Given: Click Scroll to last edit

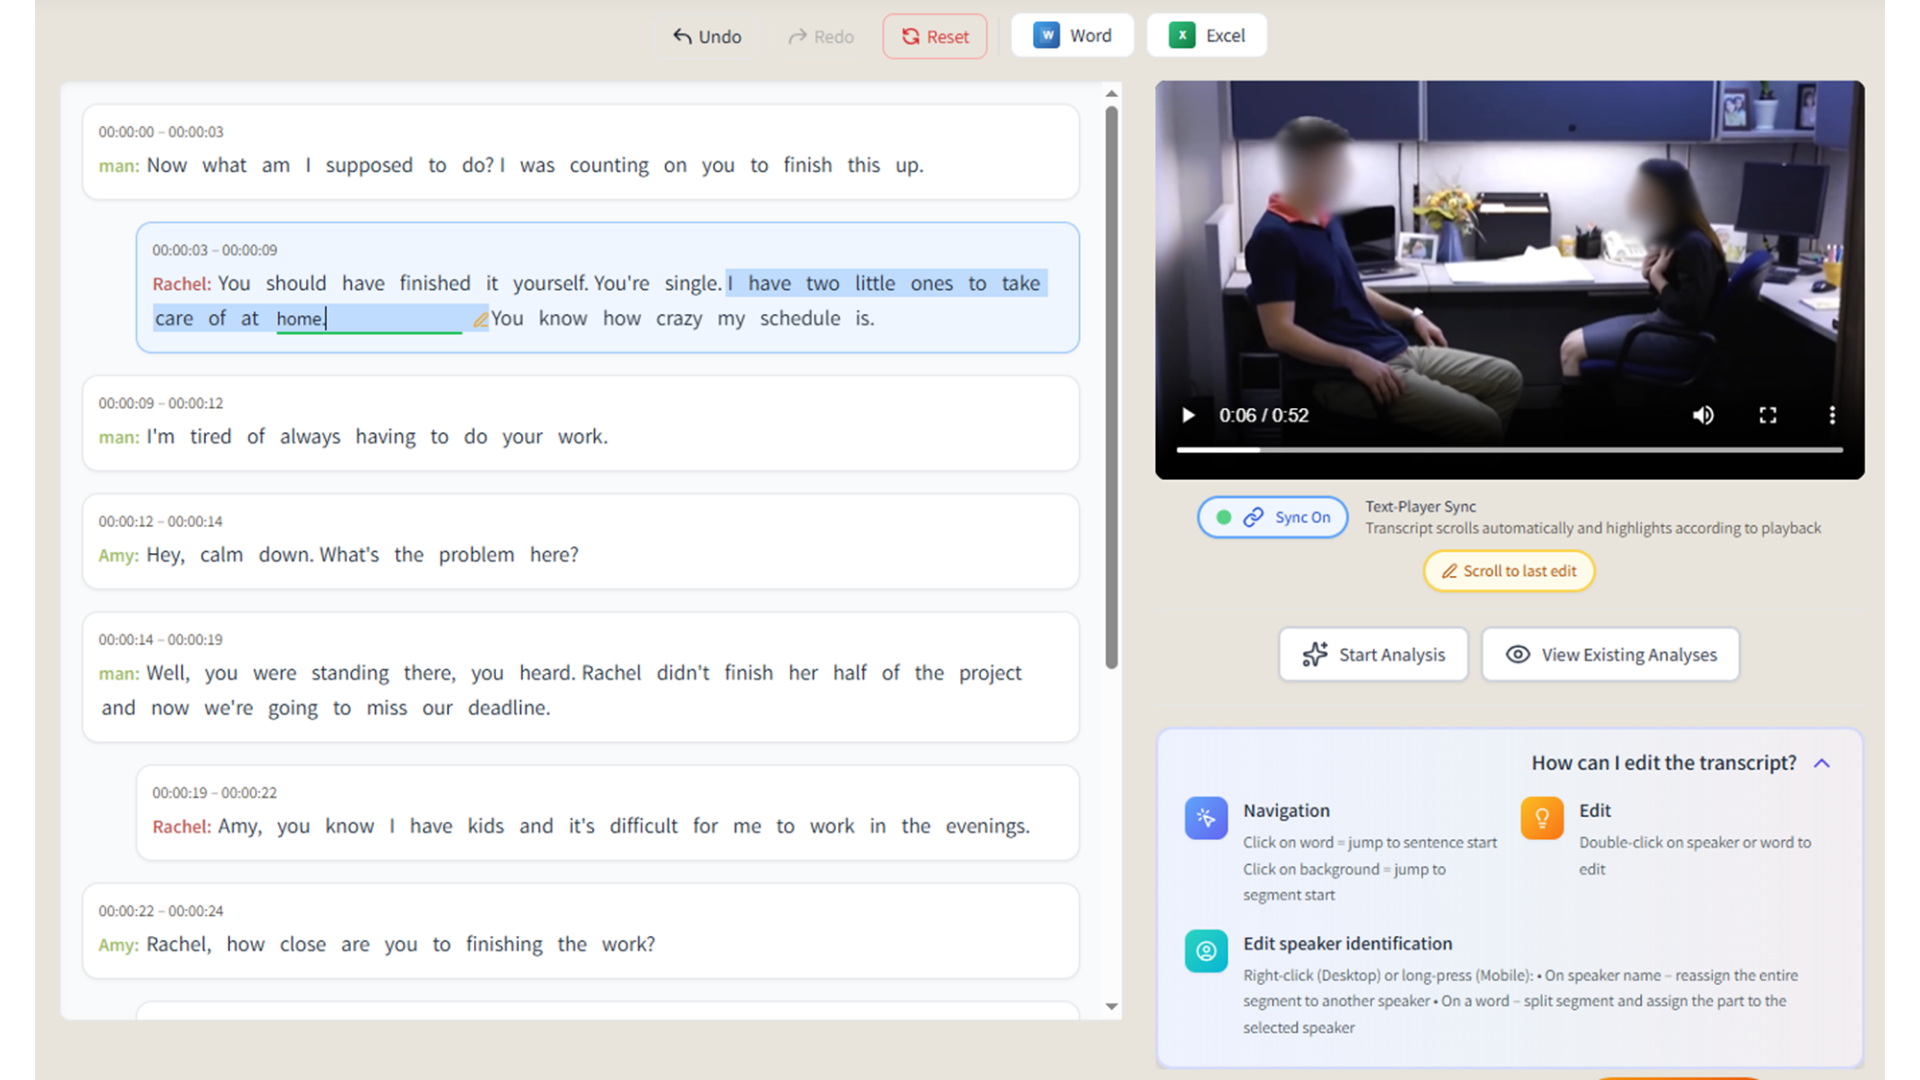Looking at the screenshot, I should point(1508,570).
